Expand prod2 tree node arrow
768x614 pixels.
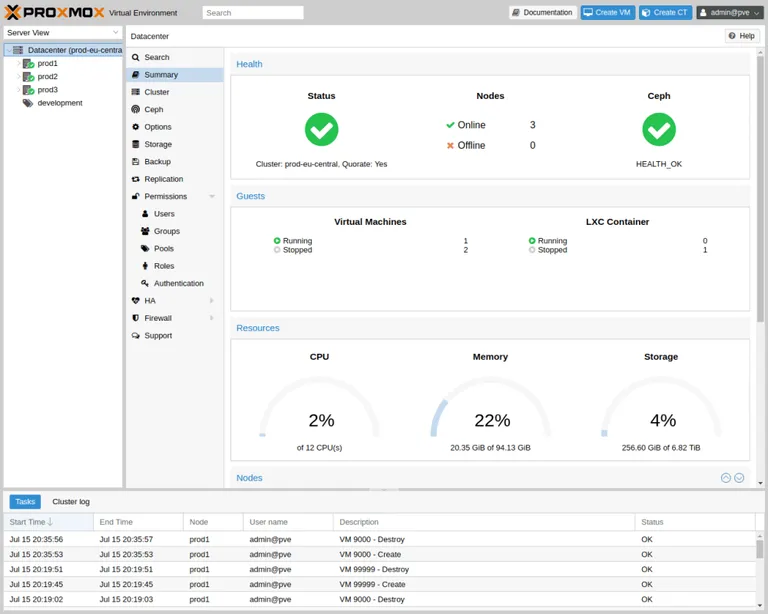click(19, 76)
